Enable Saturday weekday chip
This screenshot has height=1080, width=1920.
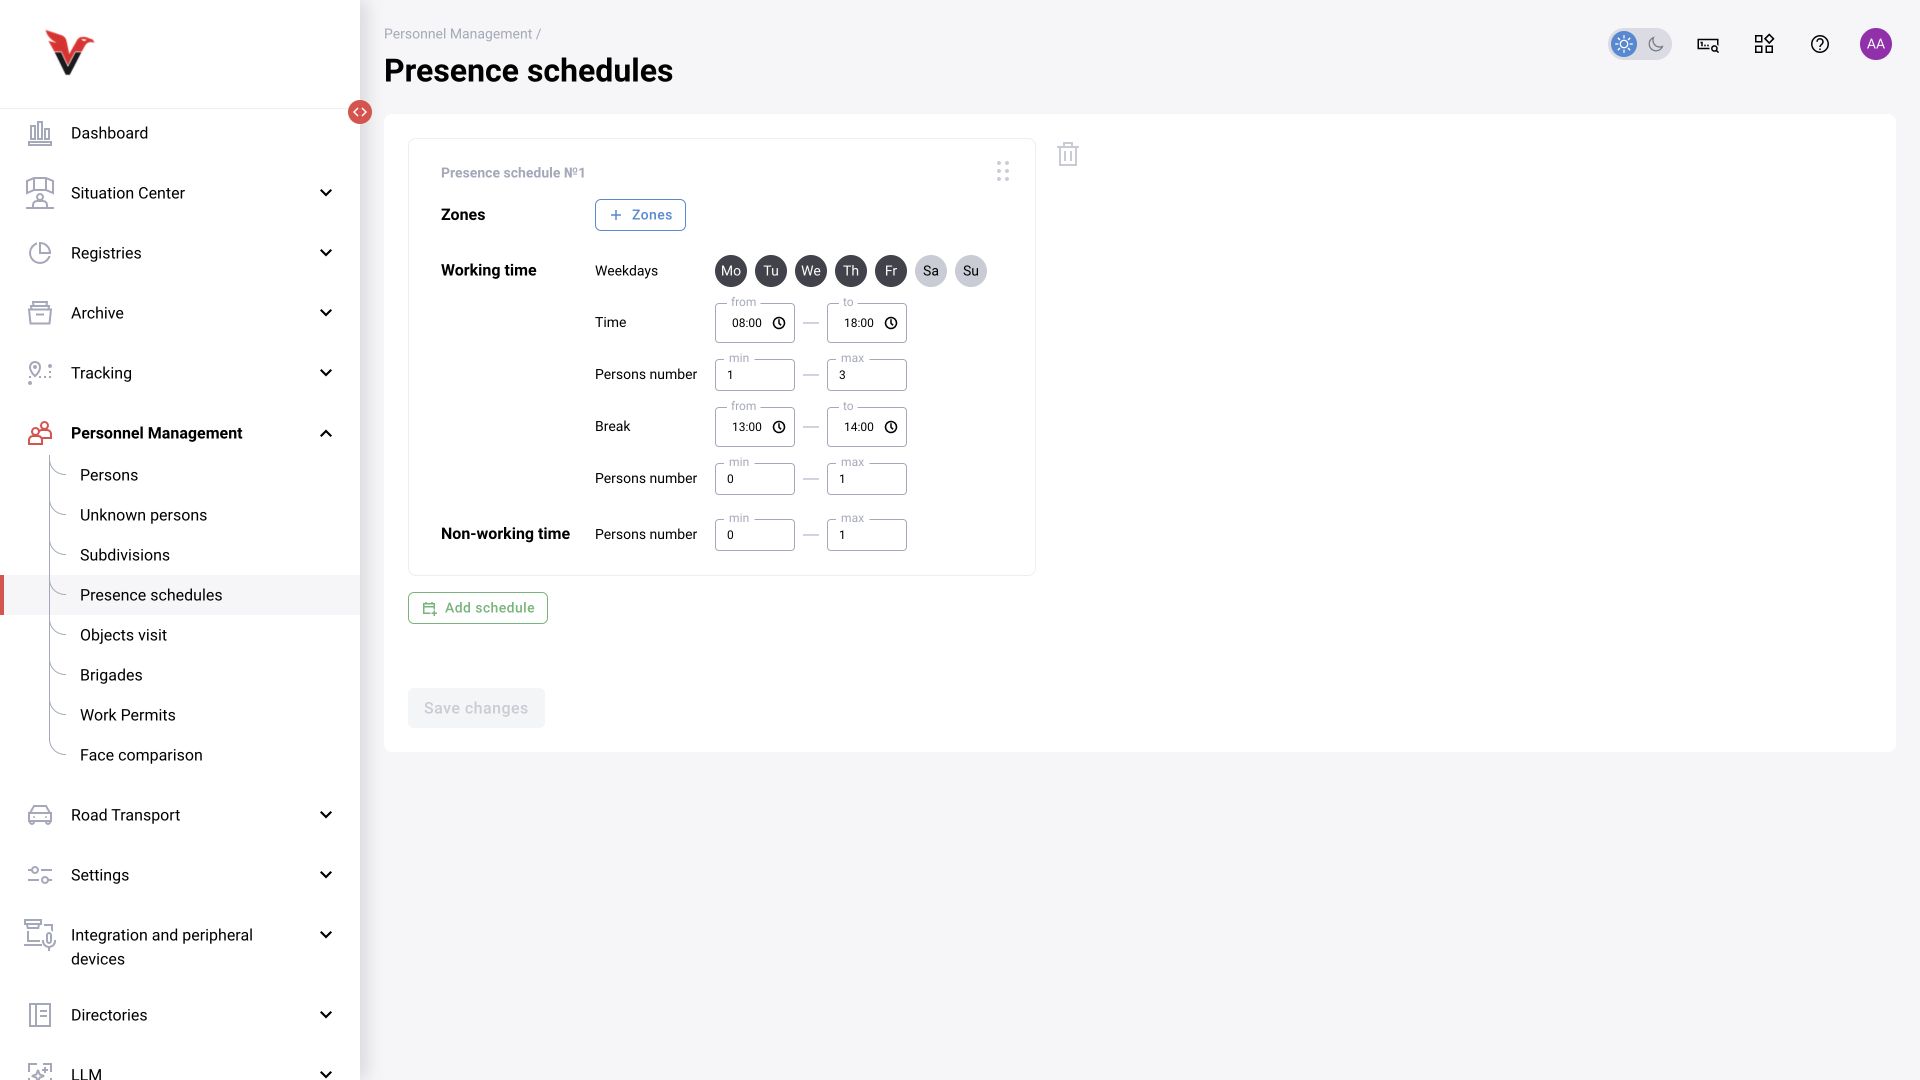coord(931,271)
